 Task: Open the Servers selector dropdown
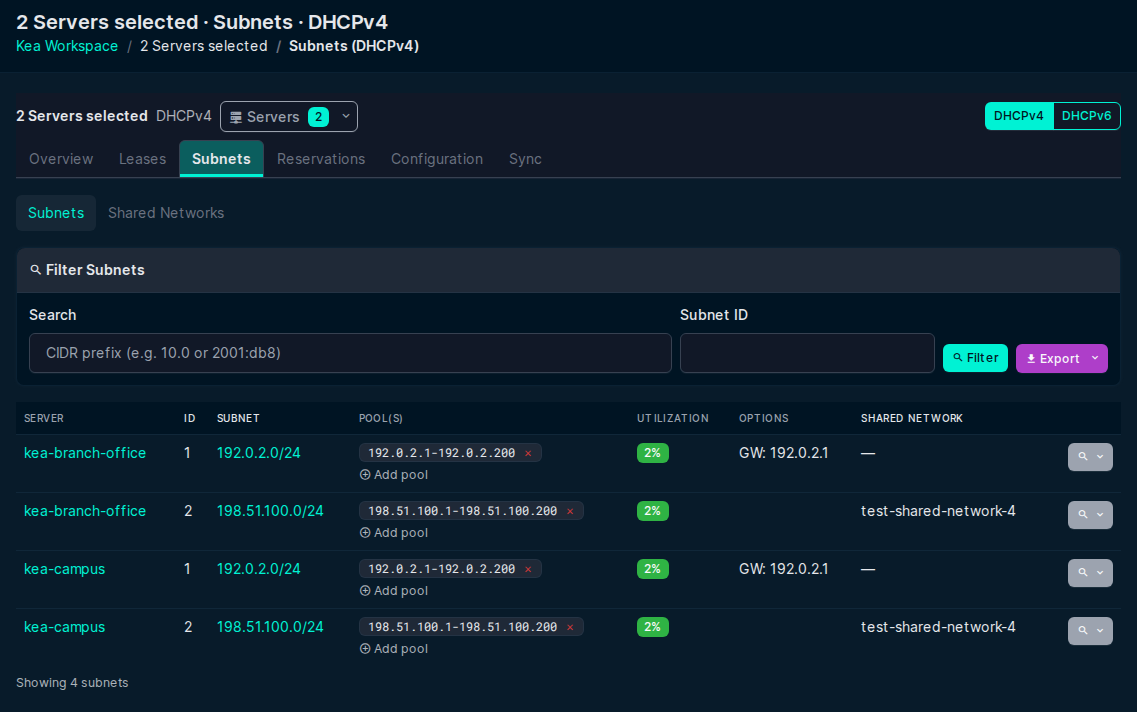click(x=289, y=117)
